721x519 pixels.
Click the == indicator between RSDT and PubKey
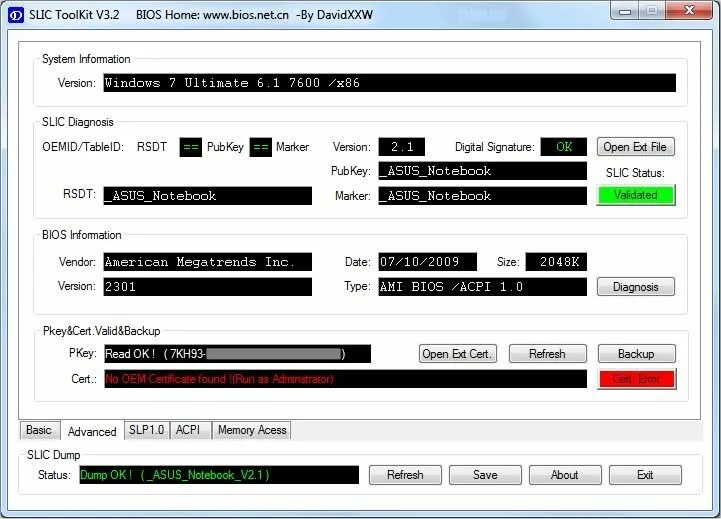pyautogui.click(x=190, y=148)
